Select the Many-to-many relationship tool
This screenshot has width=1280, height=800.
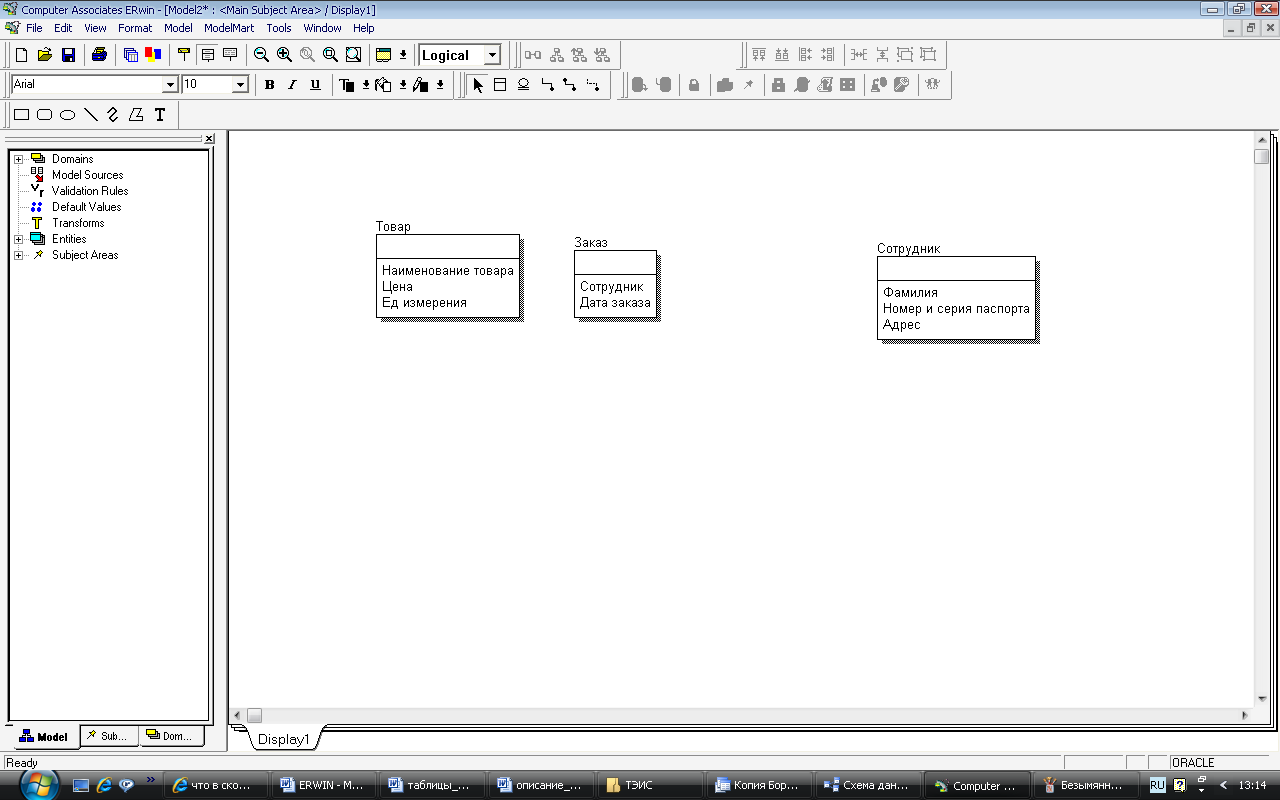pos(570,85)
